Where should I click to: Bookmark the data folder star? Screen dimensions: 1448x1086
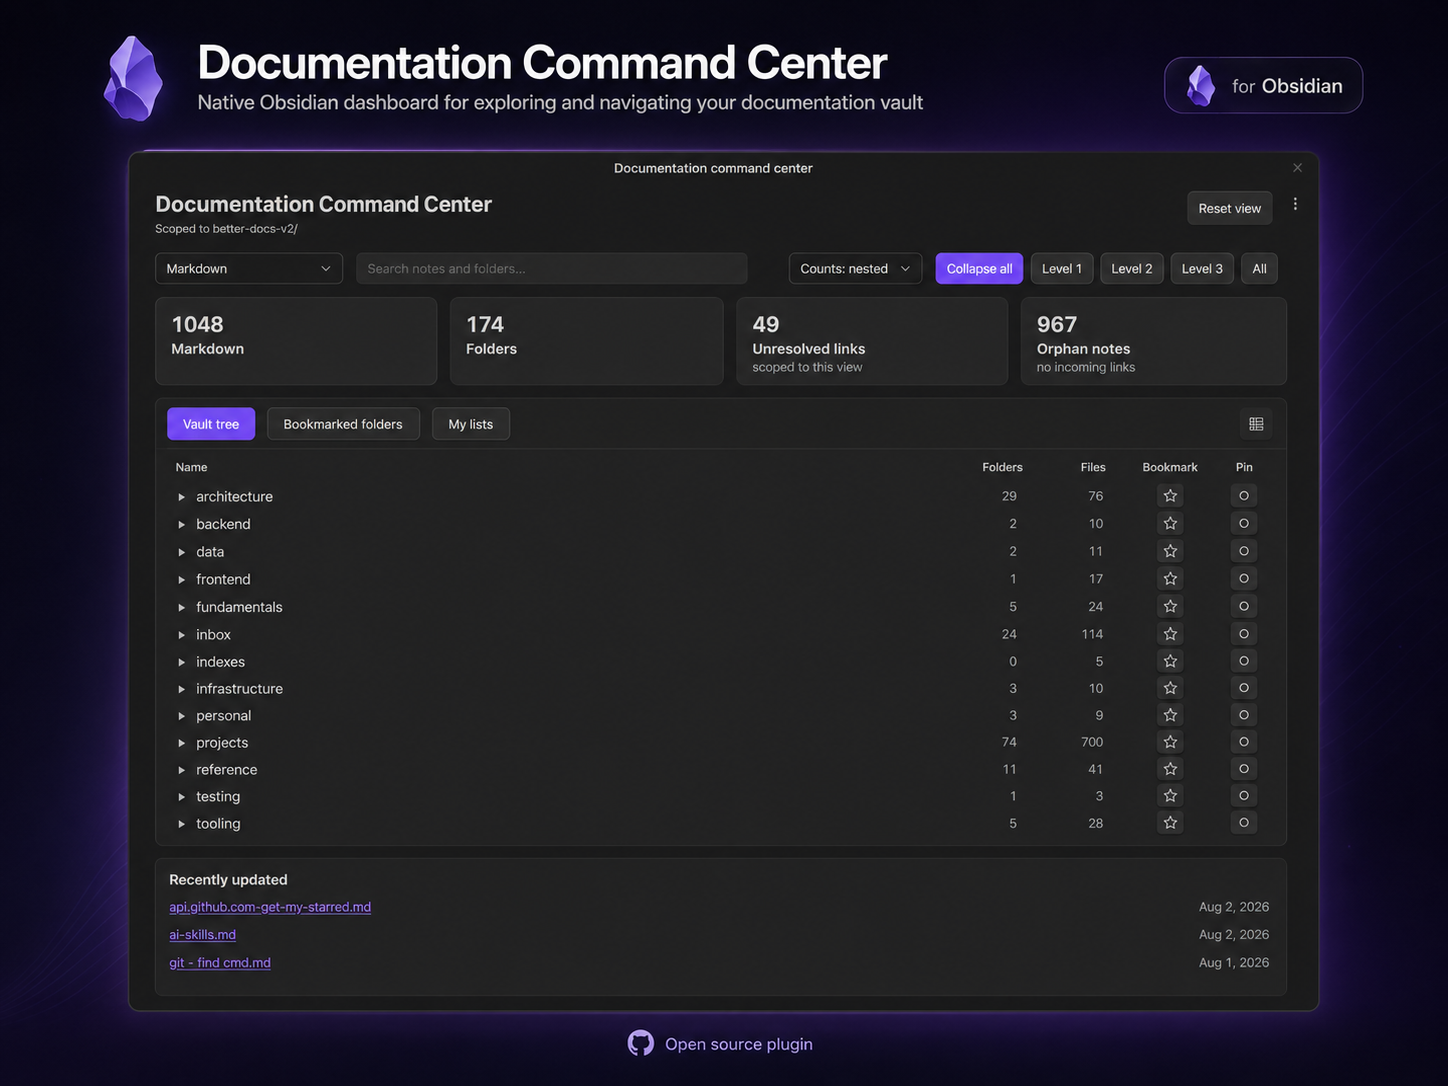tap(1170, 551)
